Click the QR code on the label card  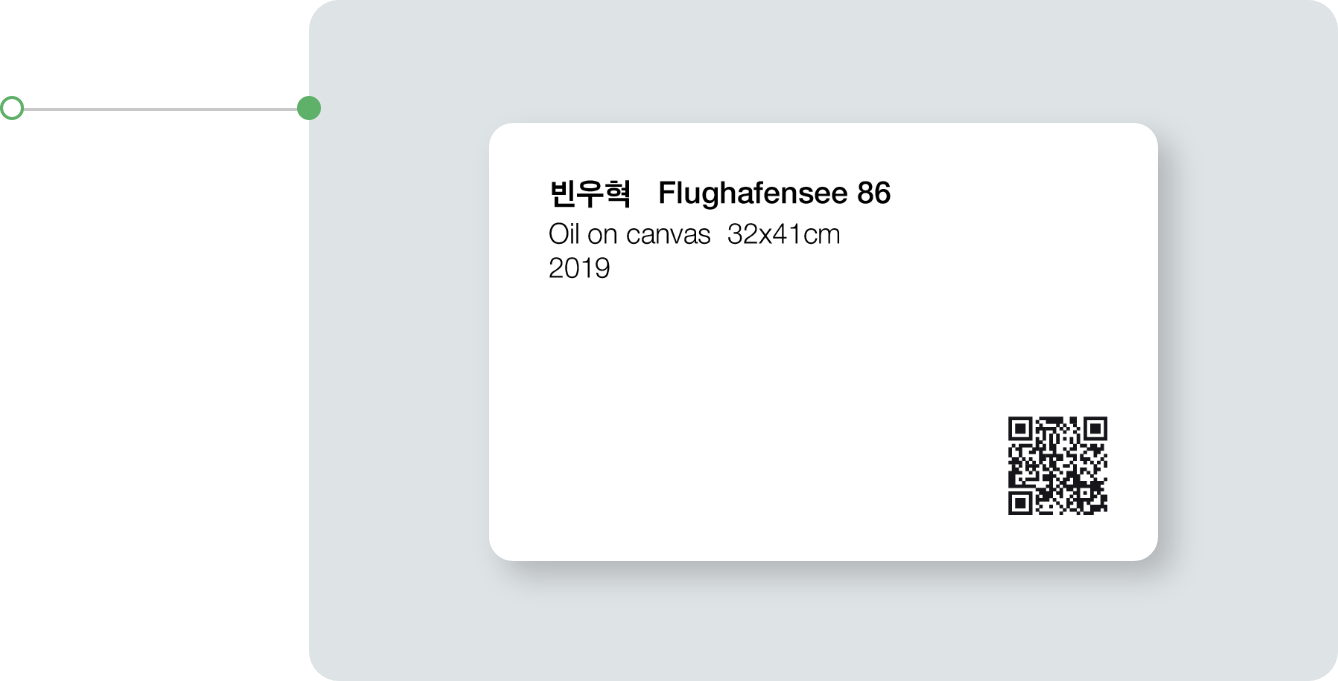[1057, 465]
